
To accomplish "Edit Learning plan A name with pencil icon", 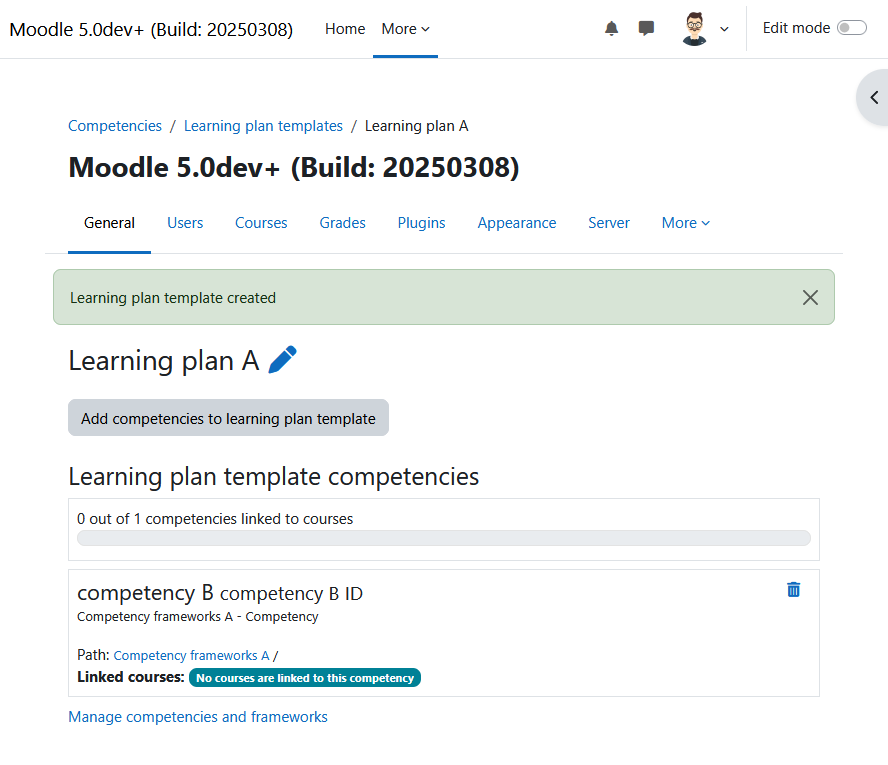I will (x=282, y=360).
